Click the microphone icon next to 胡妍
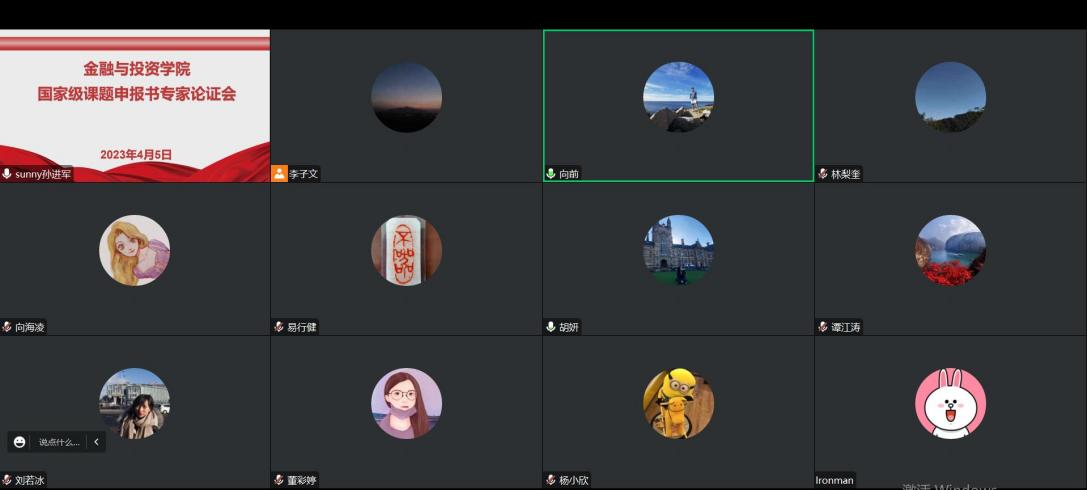Image resolution: width=1087 pixels, height=490 pixels. [551, 327]
